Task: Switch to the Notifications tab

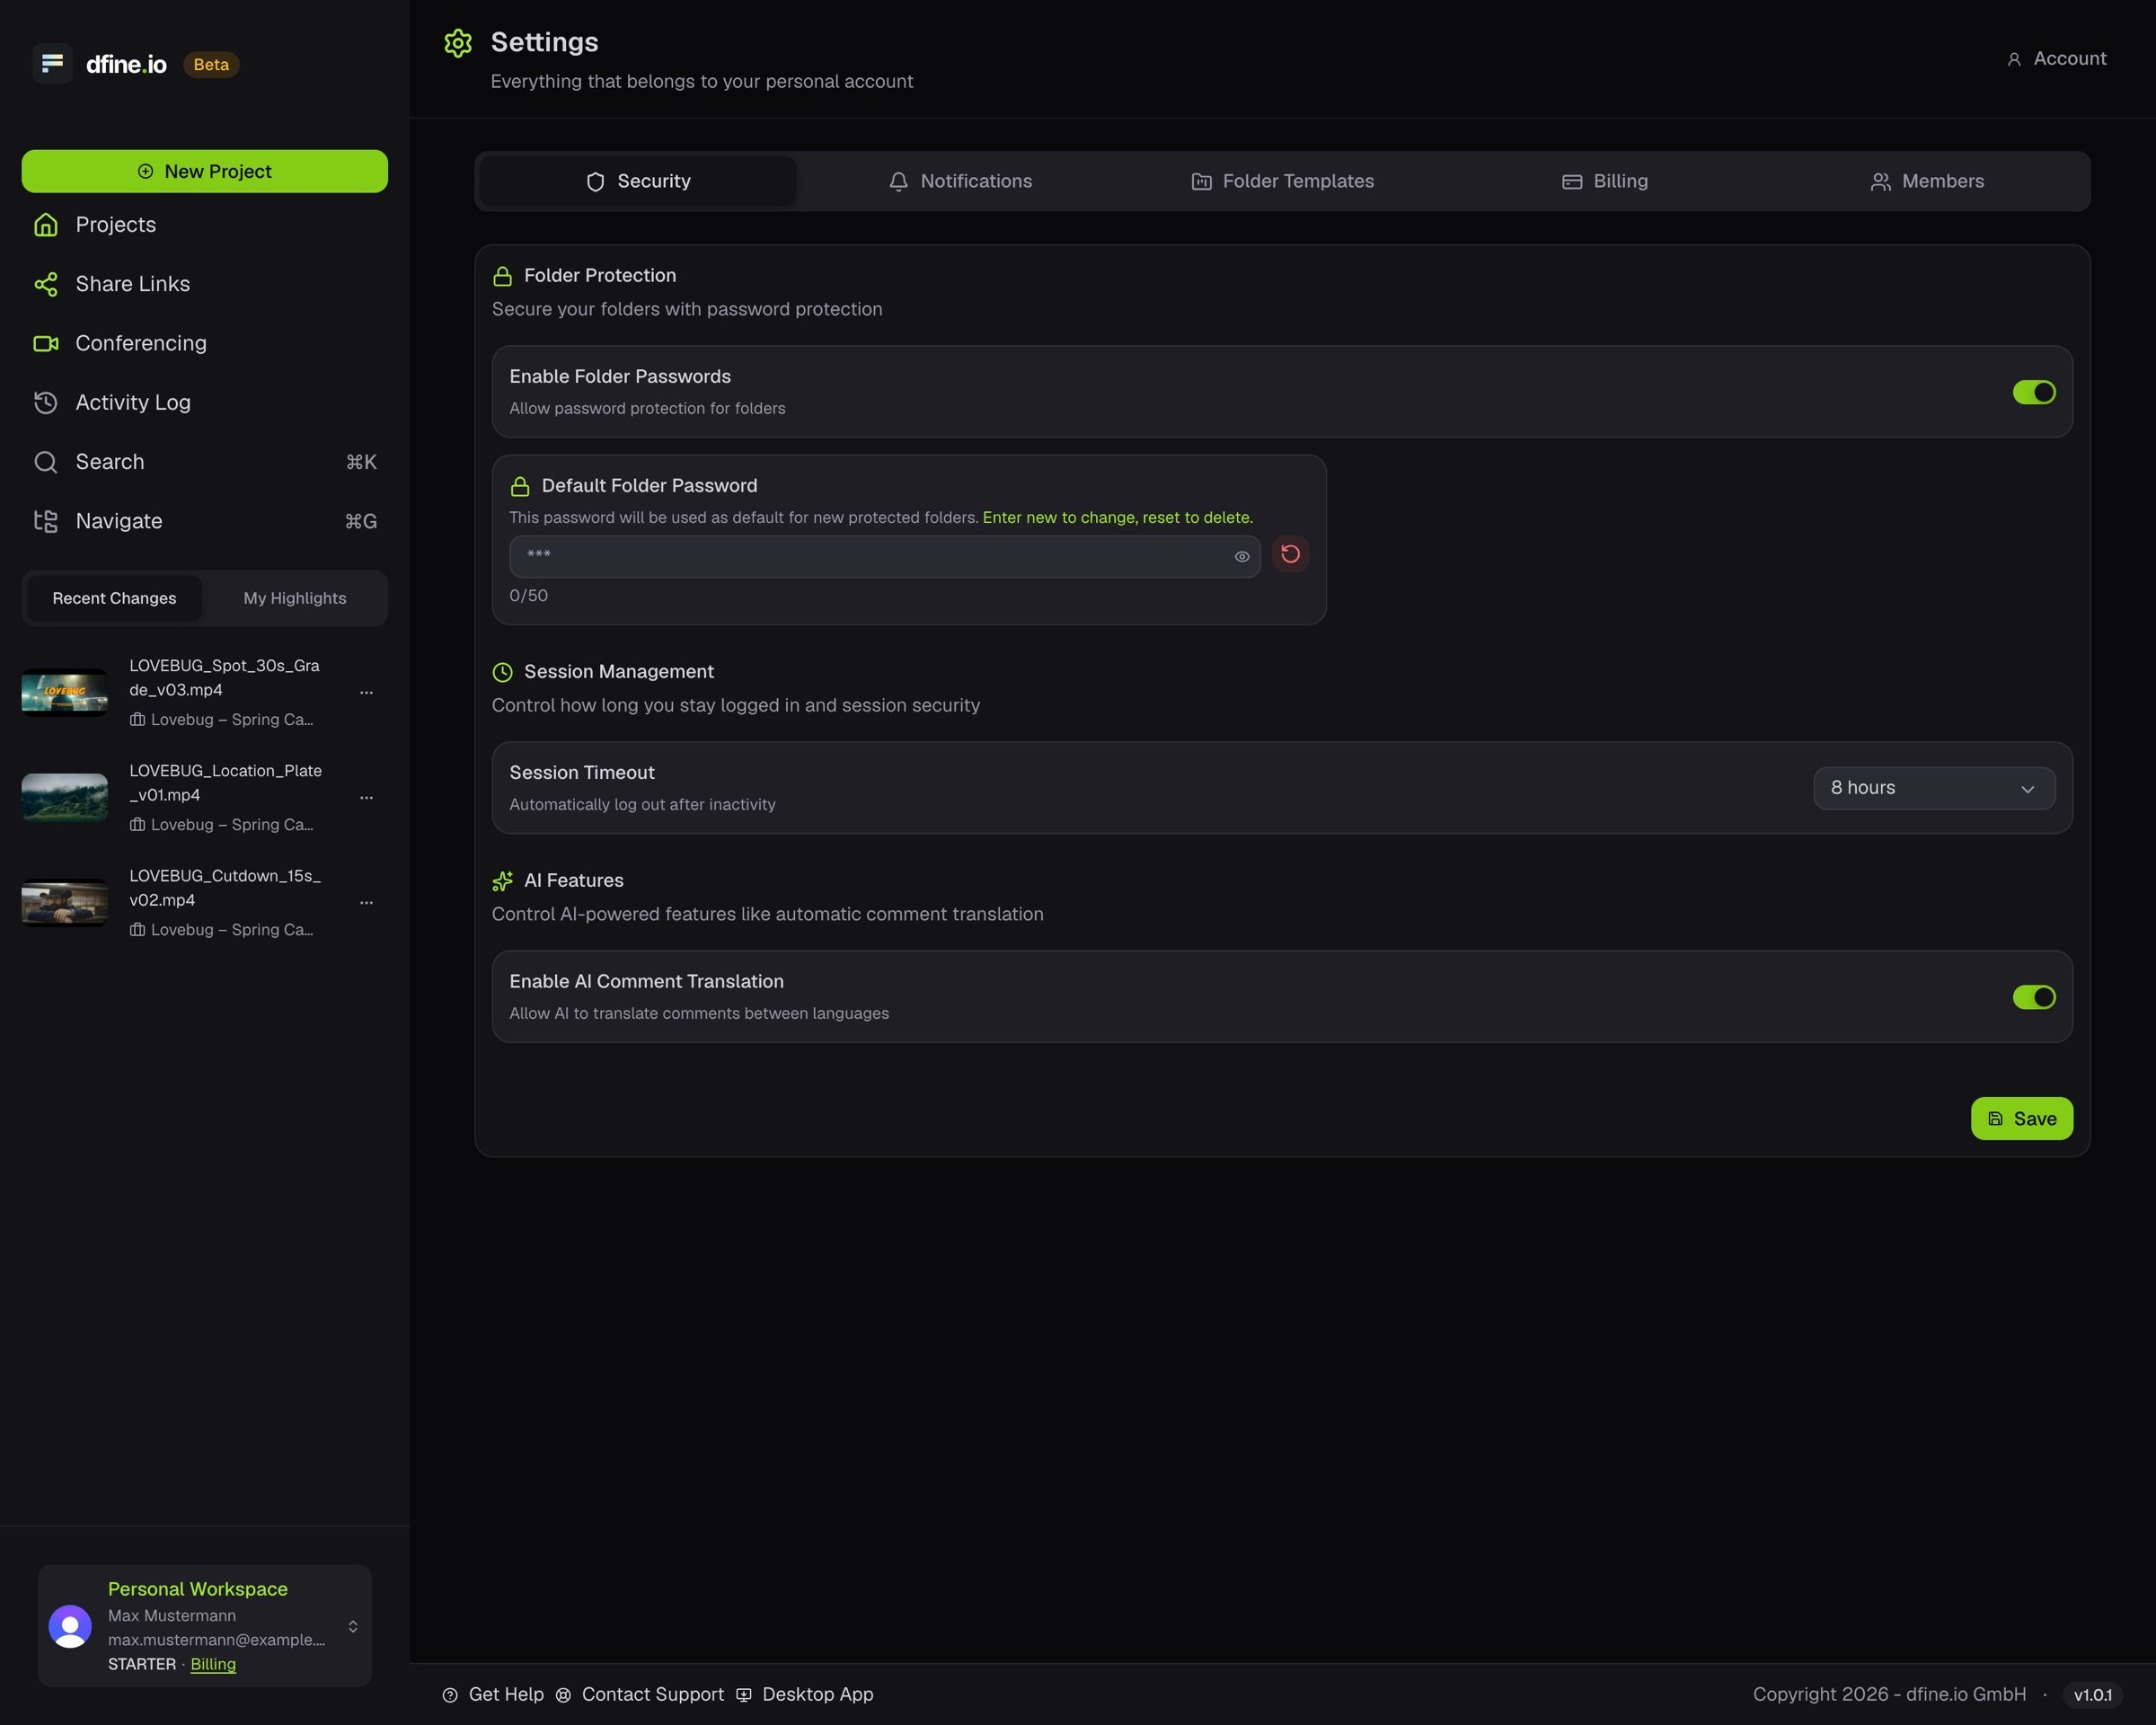Action: click(x=960, y=181)
